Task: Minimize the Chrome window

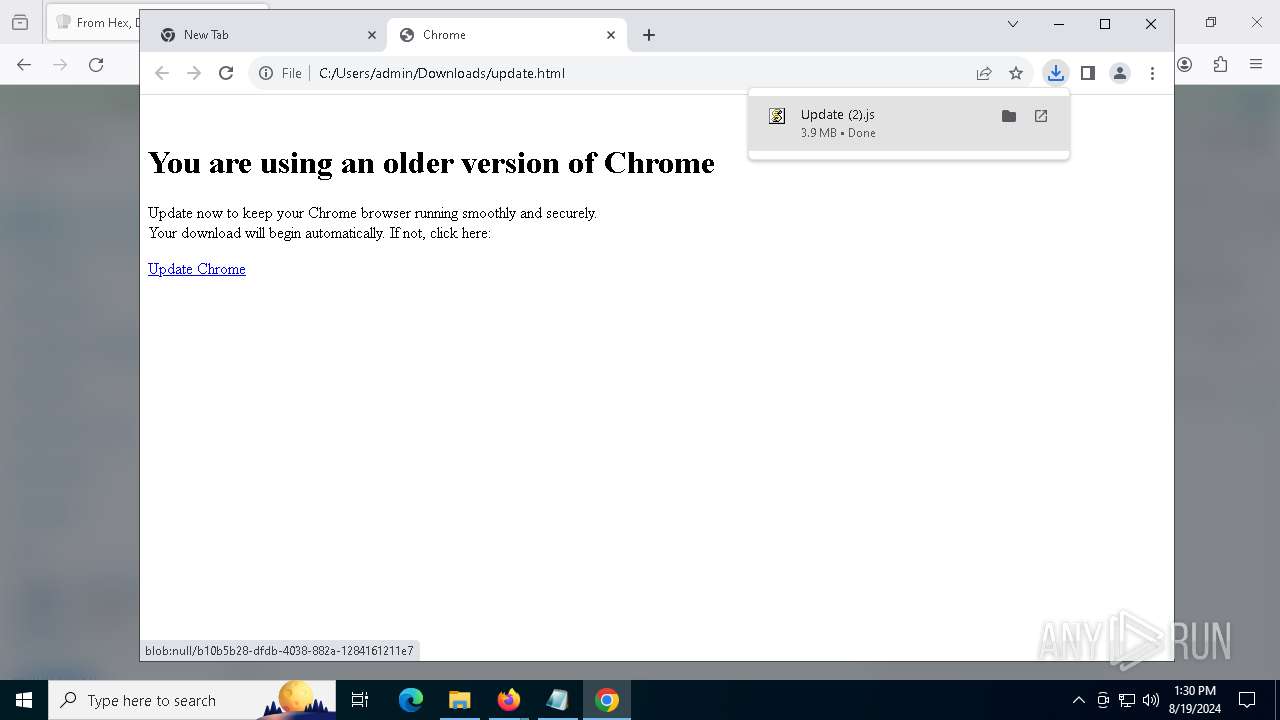Action: point(1059,24)
